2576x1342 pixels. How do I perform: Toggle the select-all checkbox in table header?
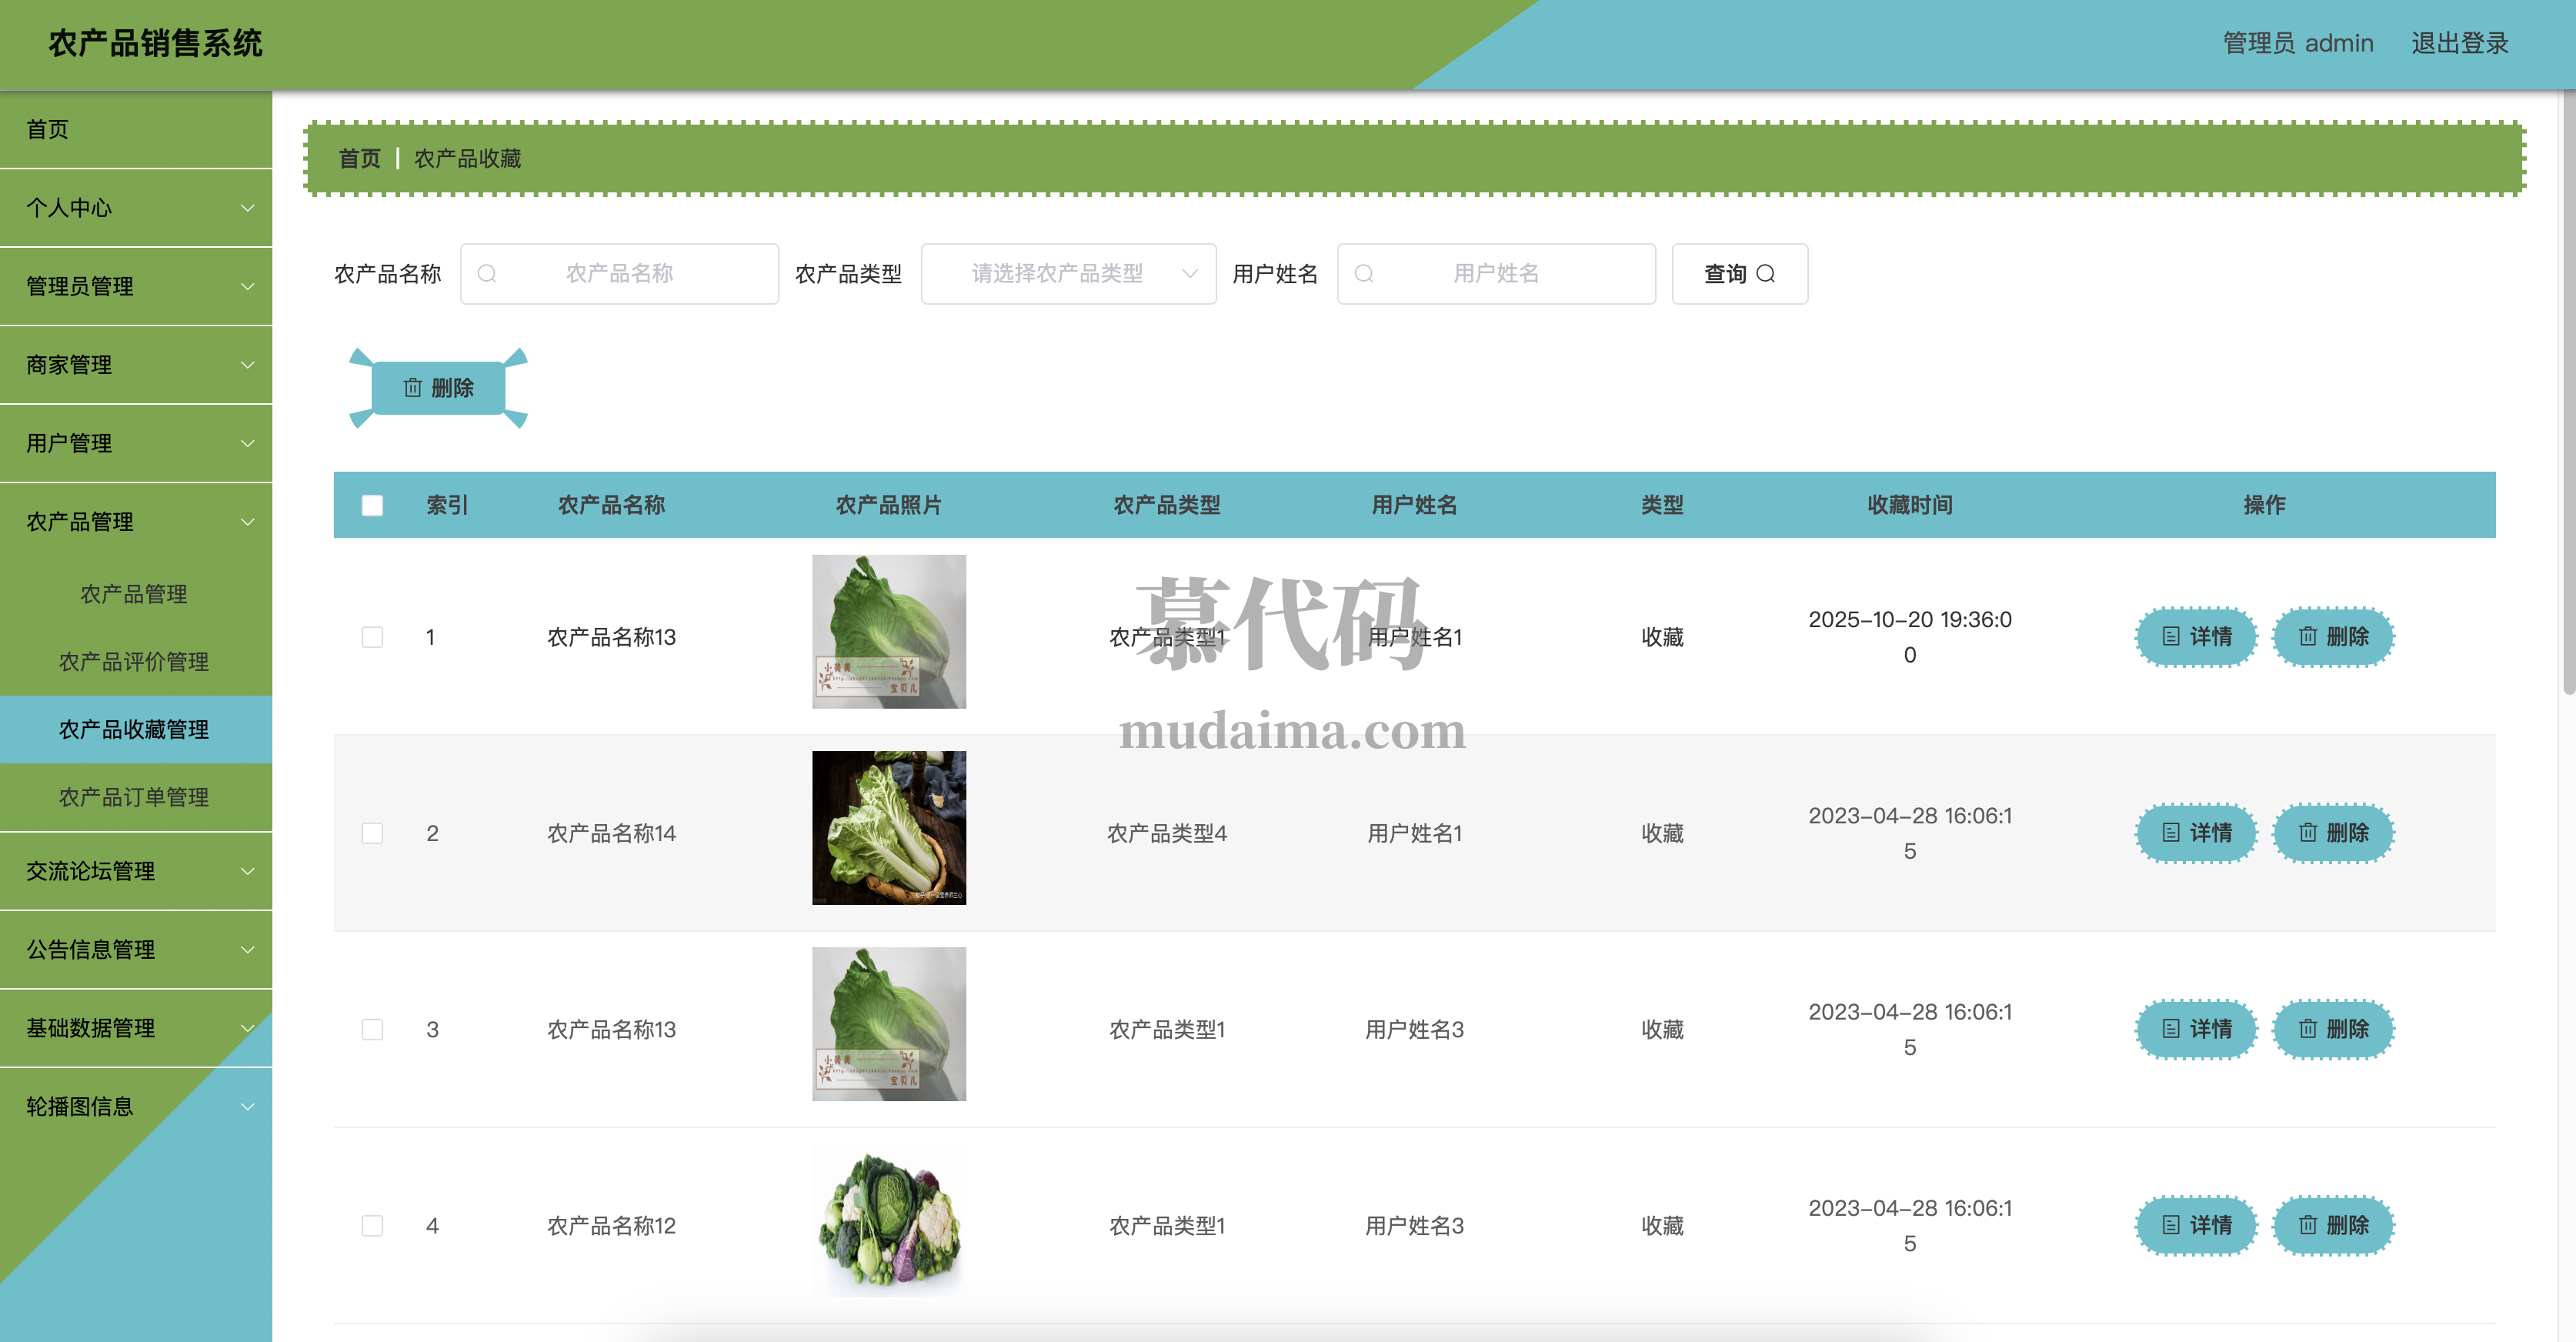(x=372, y=506)
